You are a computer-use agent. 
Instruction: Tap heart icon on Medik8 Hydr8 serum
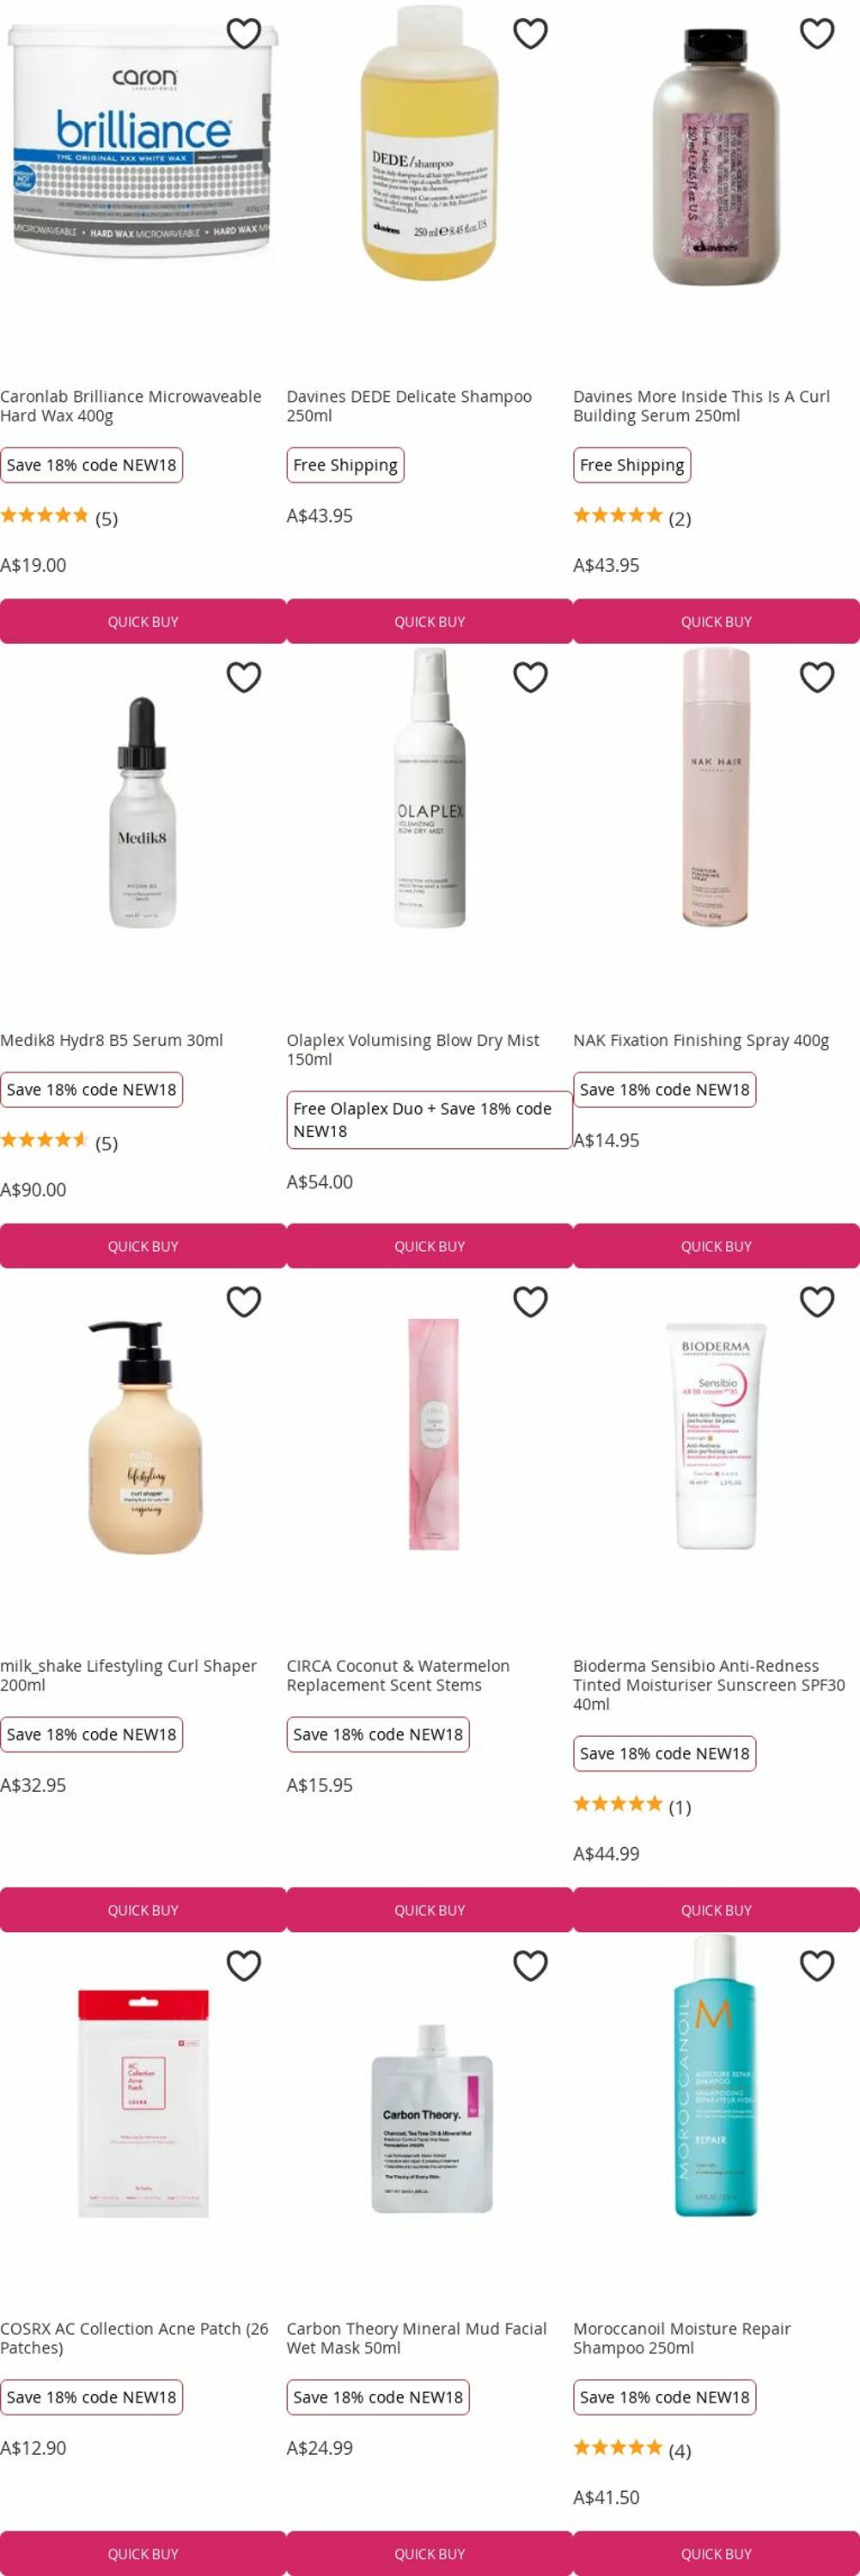pyautogui.click(x=244, y=677)
